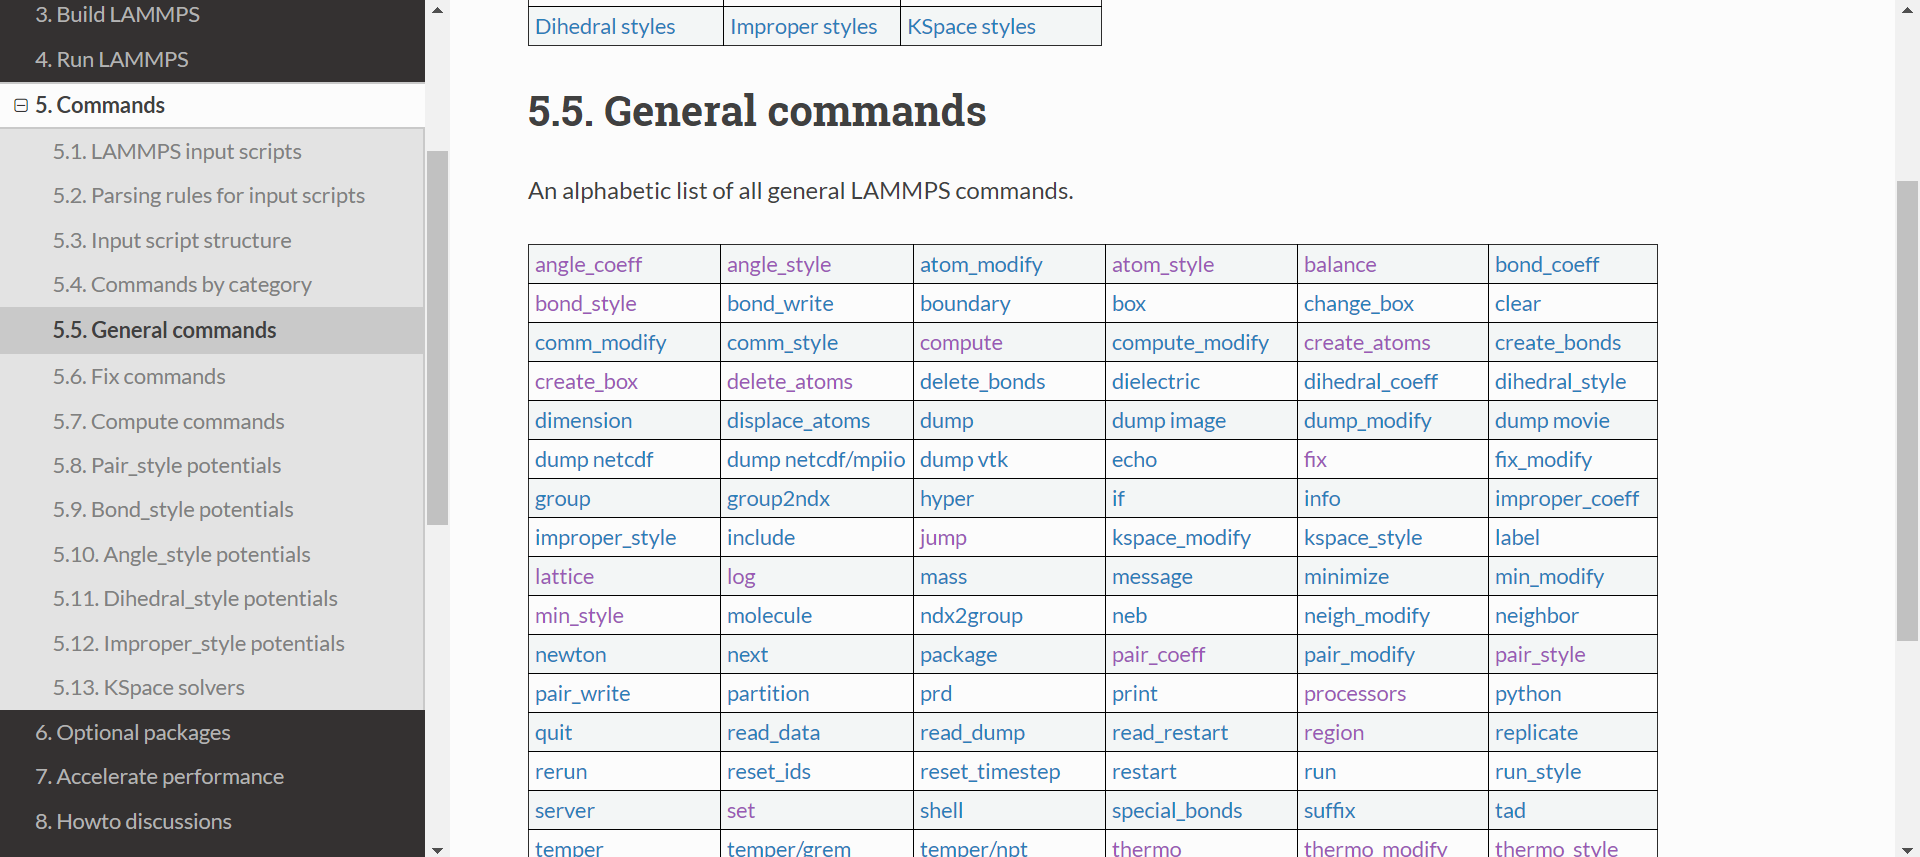The width and height of the screenshot is (1920, 857).
Task: Click the main page scrollbar thumb
Action: point(1907,410)
